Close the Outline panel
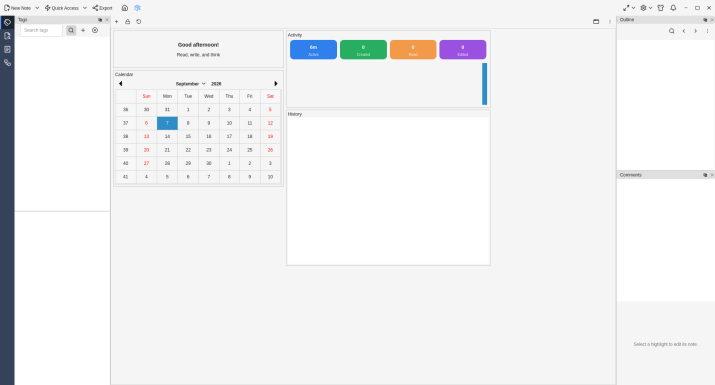The width and height of the screenshot is (715, 385). point(712,20)
